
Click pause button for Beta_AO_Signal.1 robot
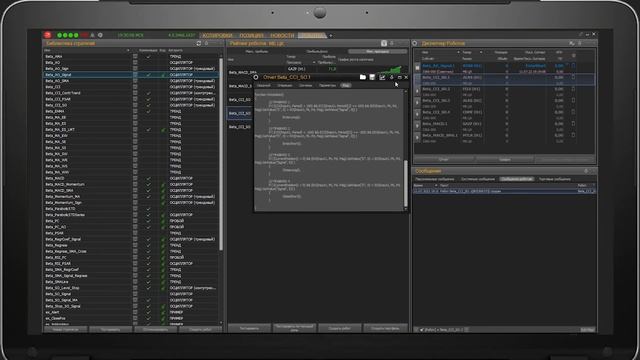417,68
